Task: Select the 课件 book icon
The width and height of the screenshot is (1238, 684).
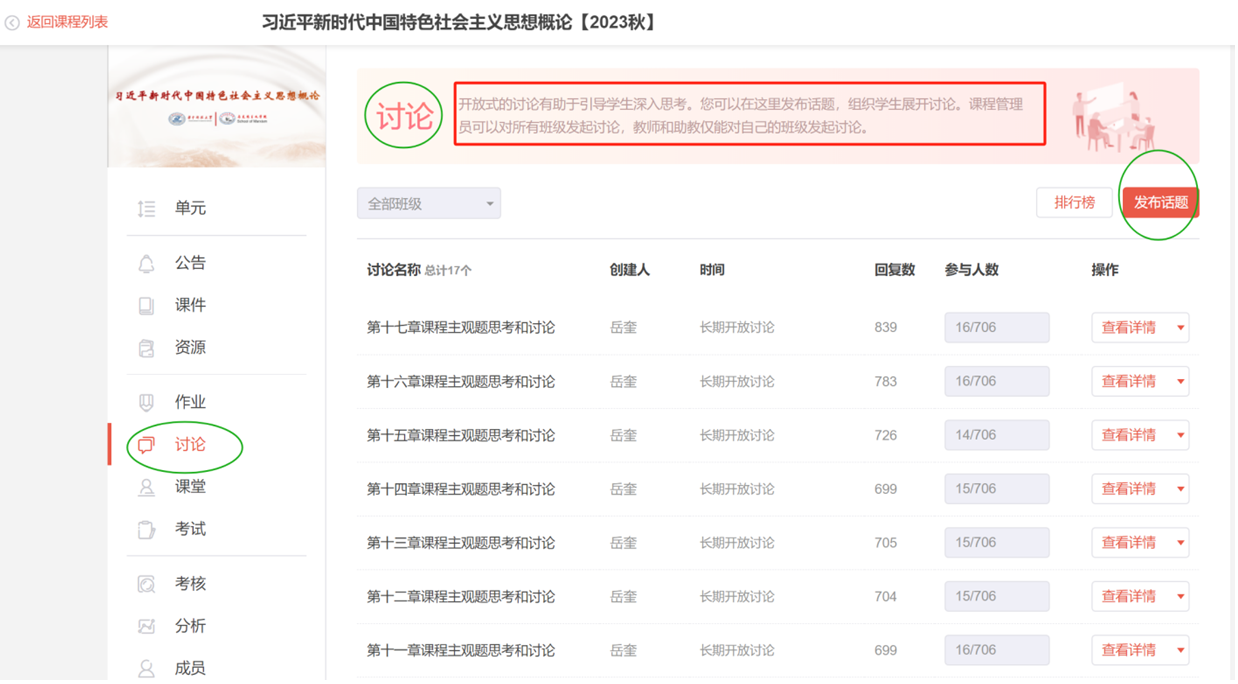Action: pos(146,306)
